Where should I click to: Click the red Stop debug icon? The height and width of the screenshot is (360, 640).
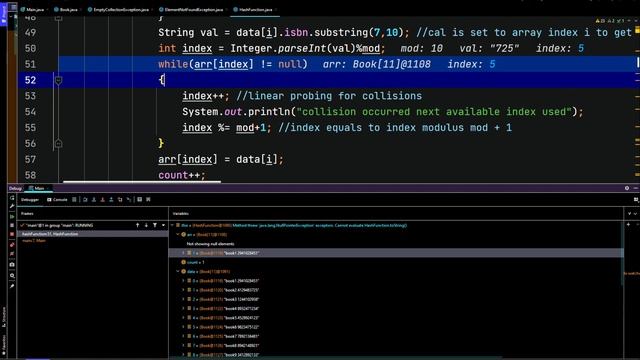[x=12, y=234]
